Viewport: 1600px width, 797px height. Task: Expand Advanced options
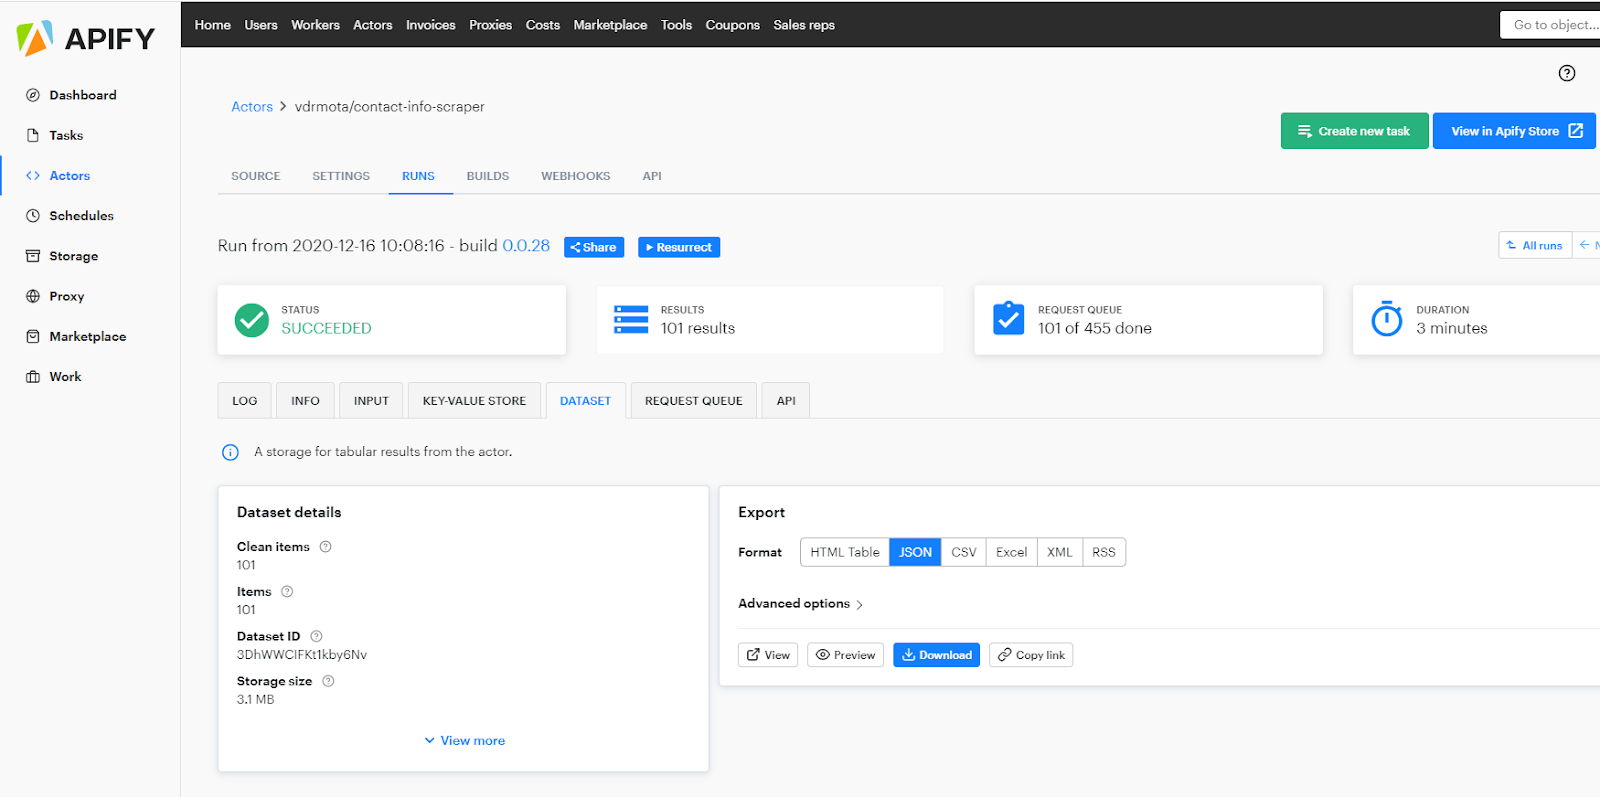pyautogui.click(x=800, y=604)
